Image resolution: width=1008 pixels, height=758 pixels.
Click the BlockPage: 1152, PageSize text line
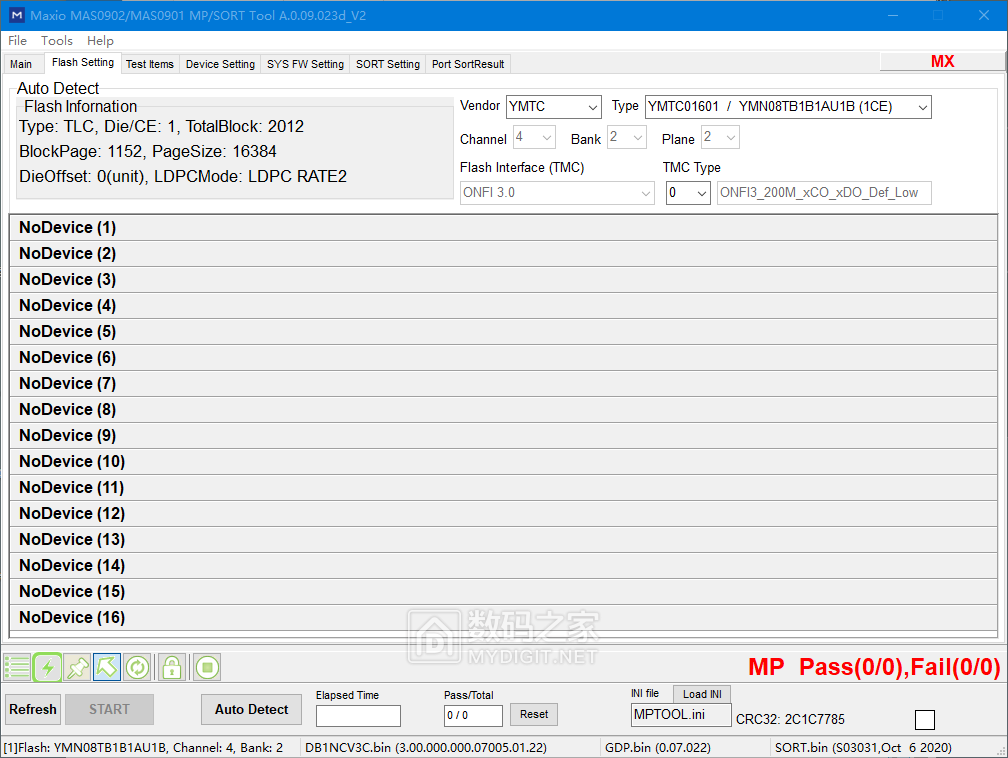point(148,152)
